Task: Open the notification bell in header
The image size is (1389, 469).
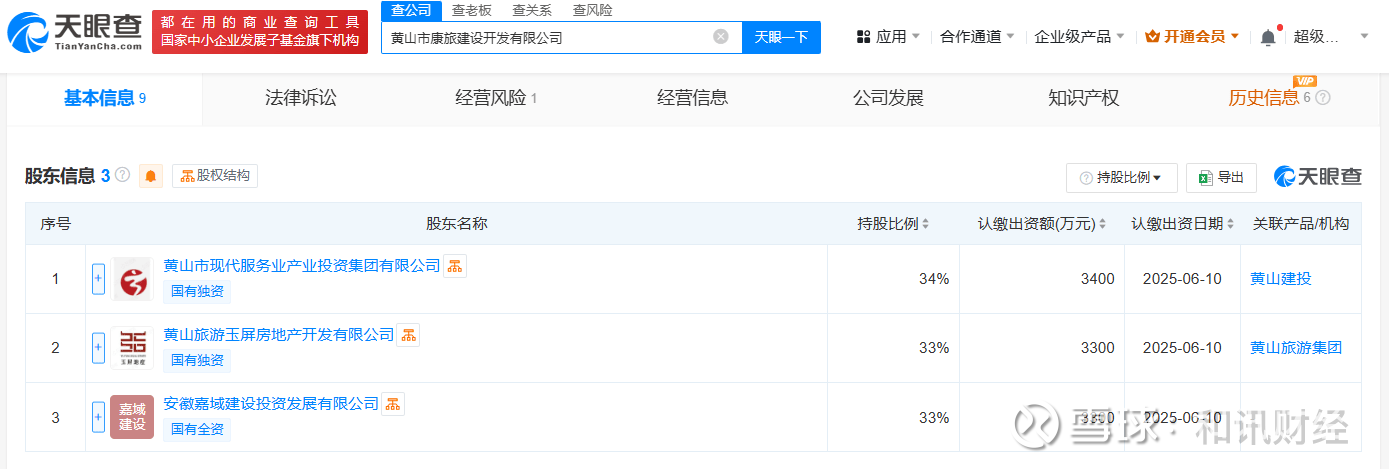Action: [x=1268, y=37]
